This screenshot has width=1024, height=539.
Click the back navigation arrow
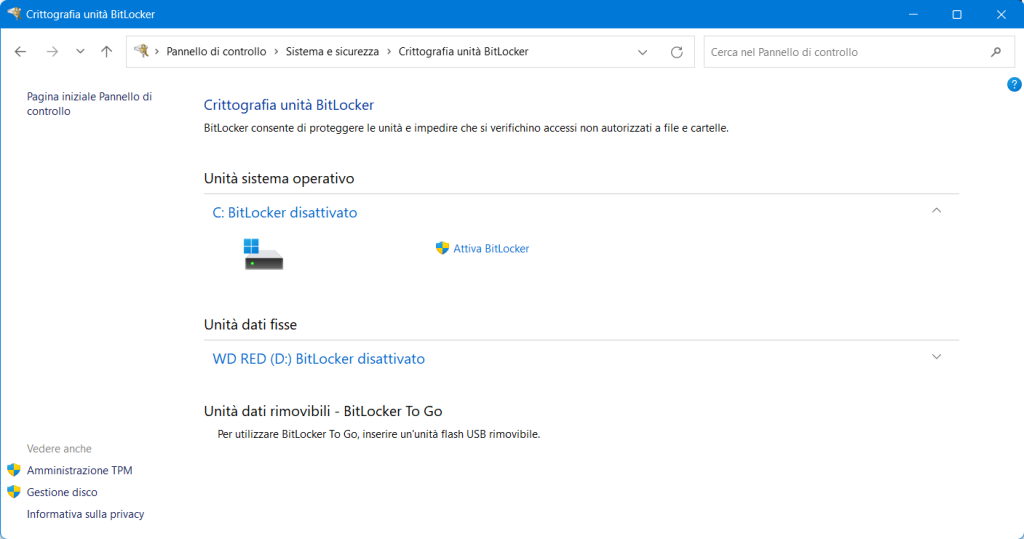[20, 52]
